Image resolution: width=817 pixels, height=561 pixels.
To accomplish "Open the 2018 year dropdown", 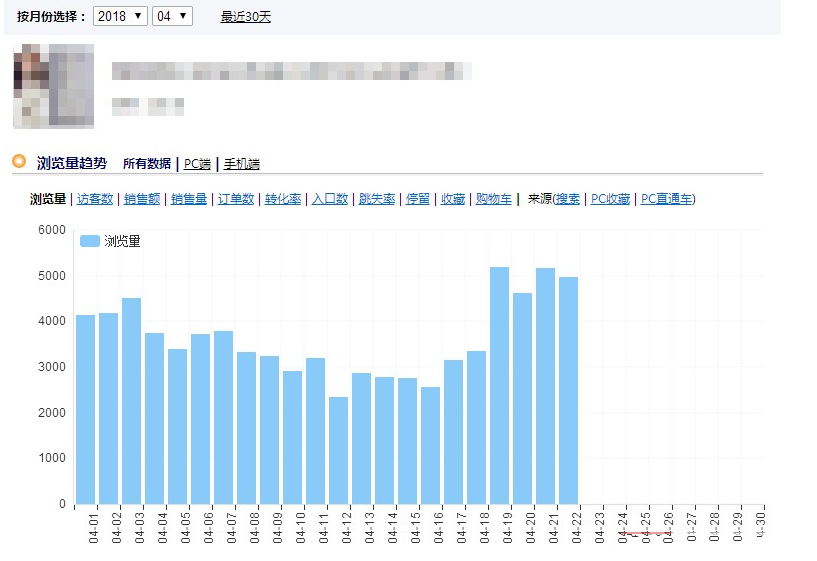I will click(x=119, y=16).
